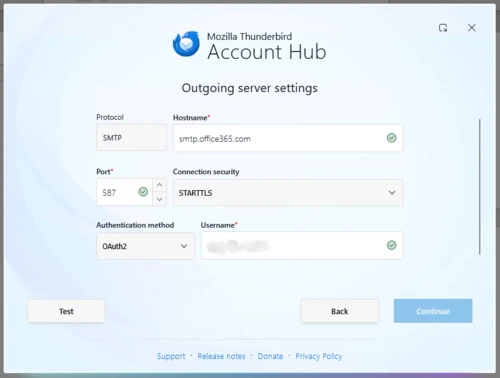
Task: Open the Support link
Action: pos(171,356)
